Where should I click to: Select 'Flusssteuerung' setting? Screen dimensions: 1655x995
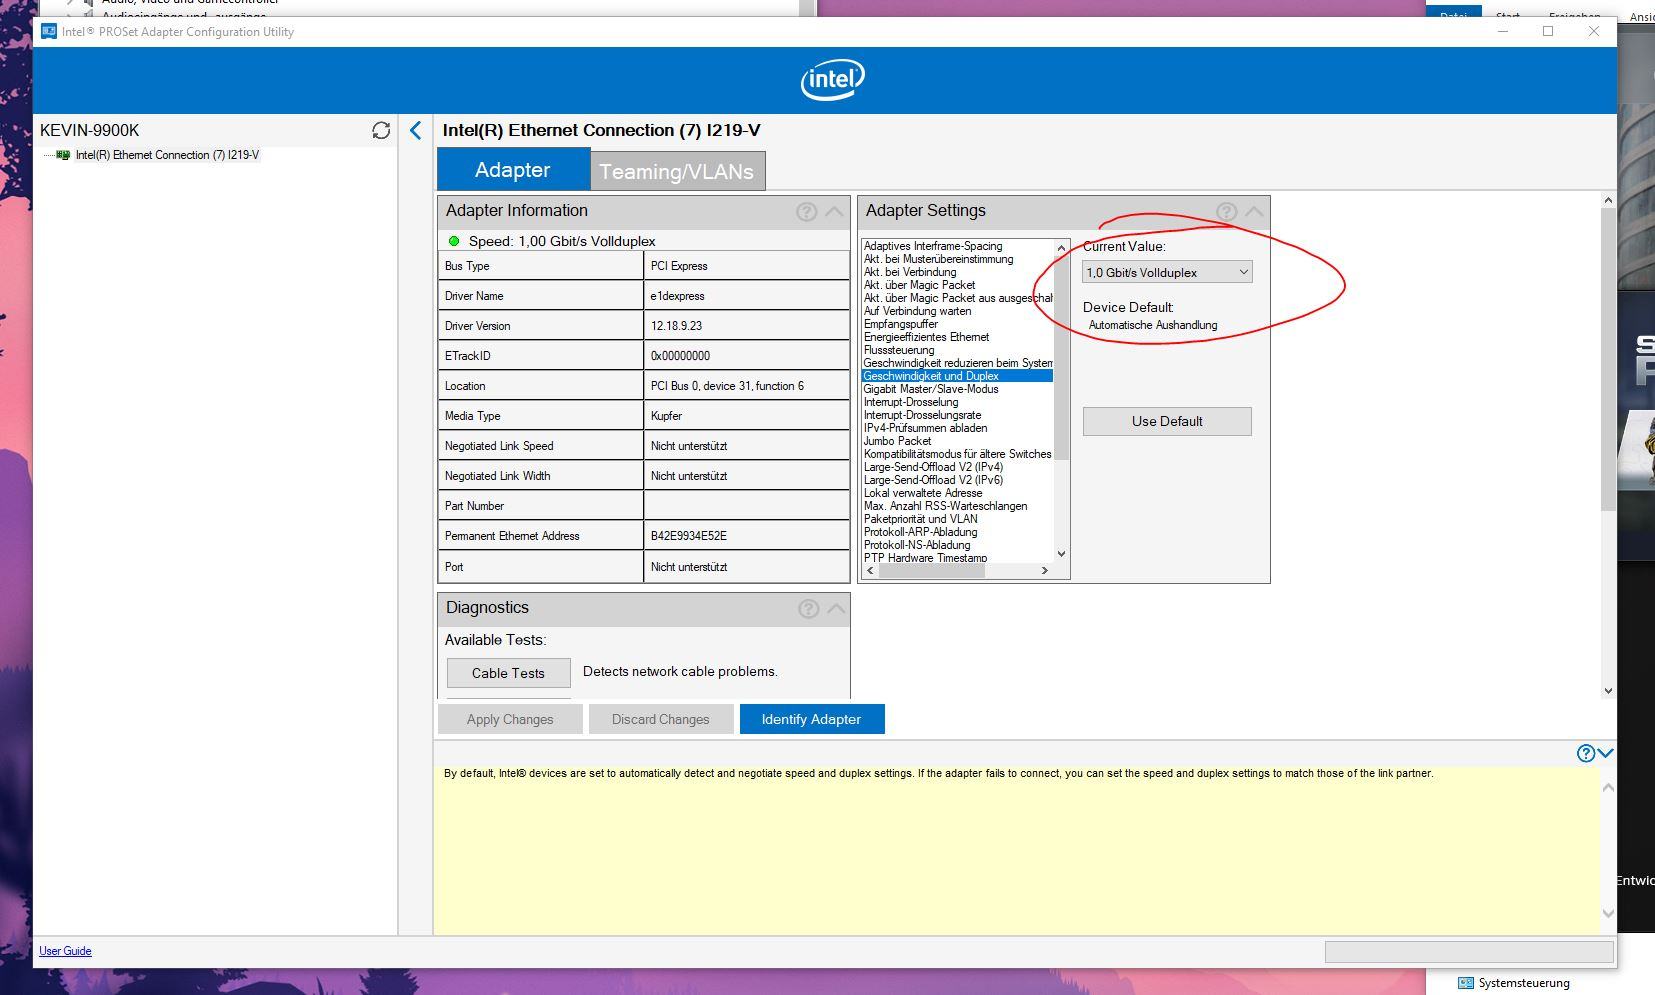pyautogui.click(x=957, y=350)
